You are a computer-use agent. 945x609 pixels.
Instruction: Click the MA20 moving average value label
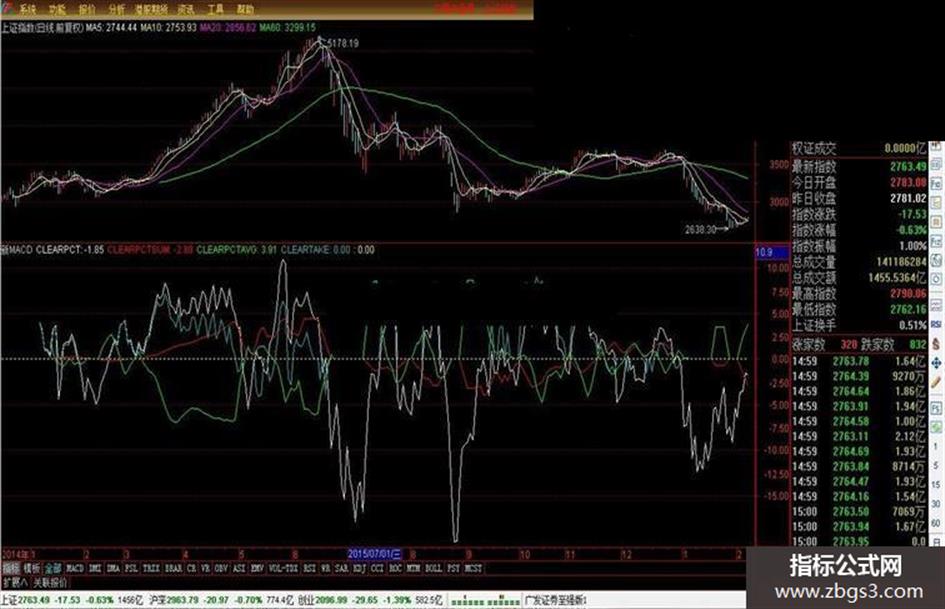228,28
